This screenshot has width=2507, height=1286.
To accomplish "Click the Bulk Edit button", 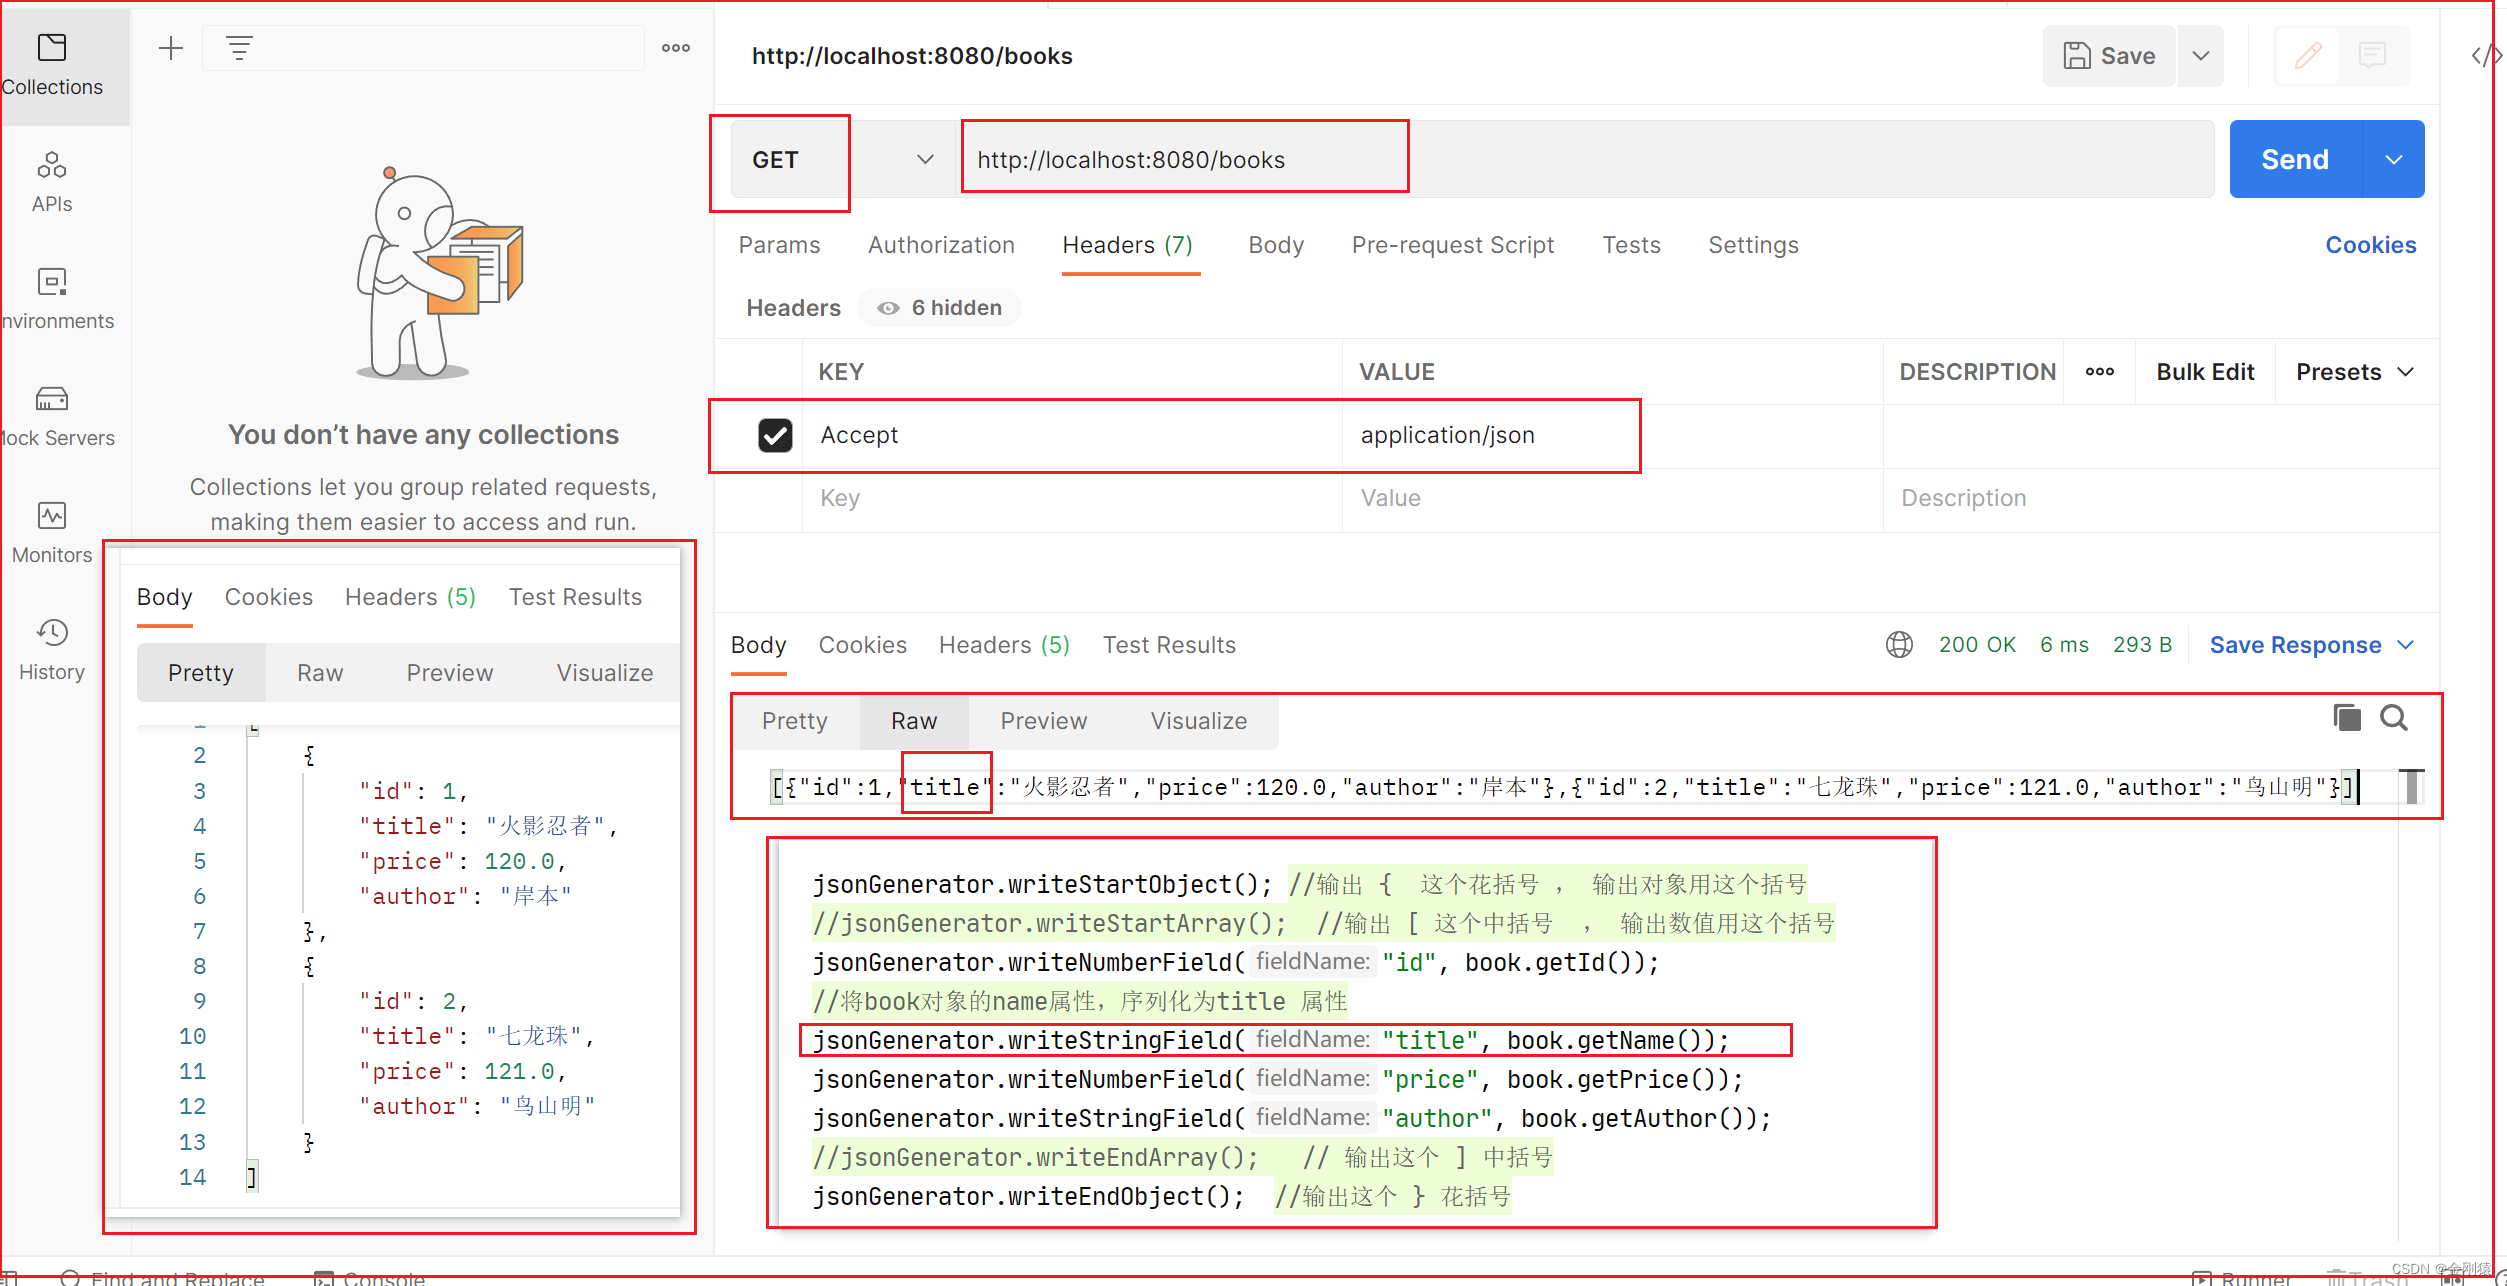I will click(x=2204, y=369).
